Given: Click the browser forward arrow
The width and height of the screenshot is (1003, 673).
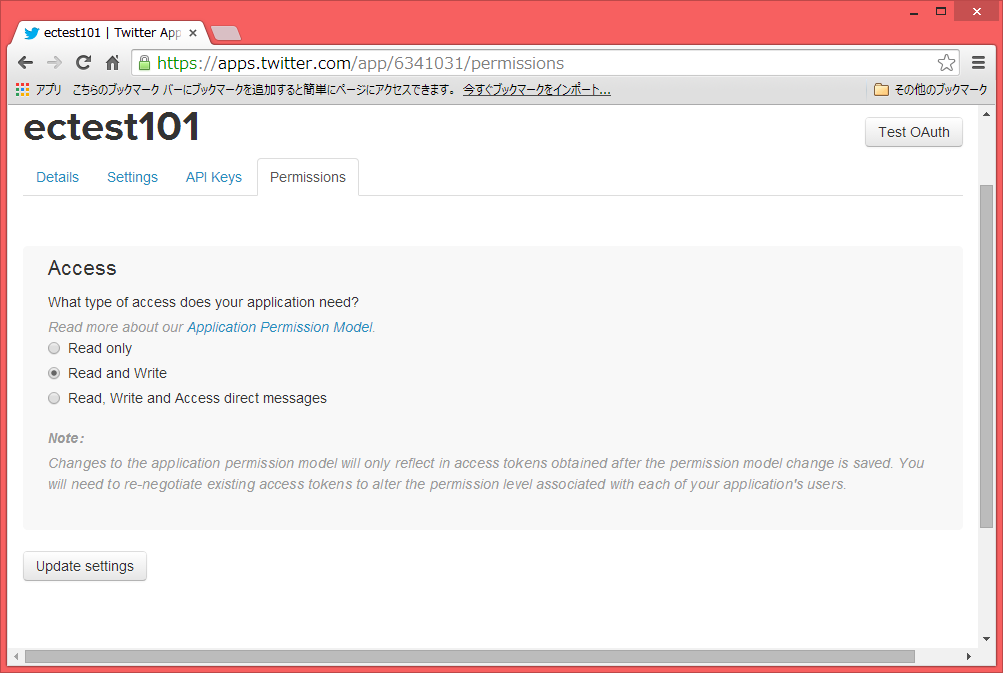Looking at the screenshot, I should point(55,63).
